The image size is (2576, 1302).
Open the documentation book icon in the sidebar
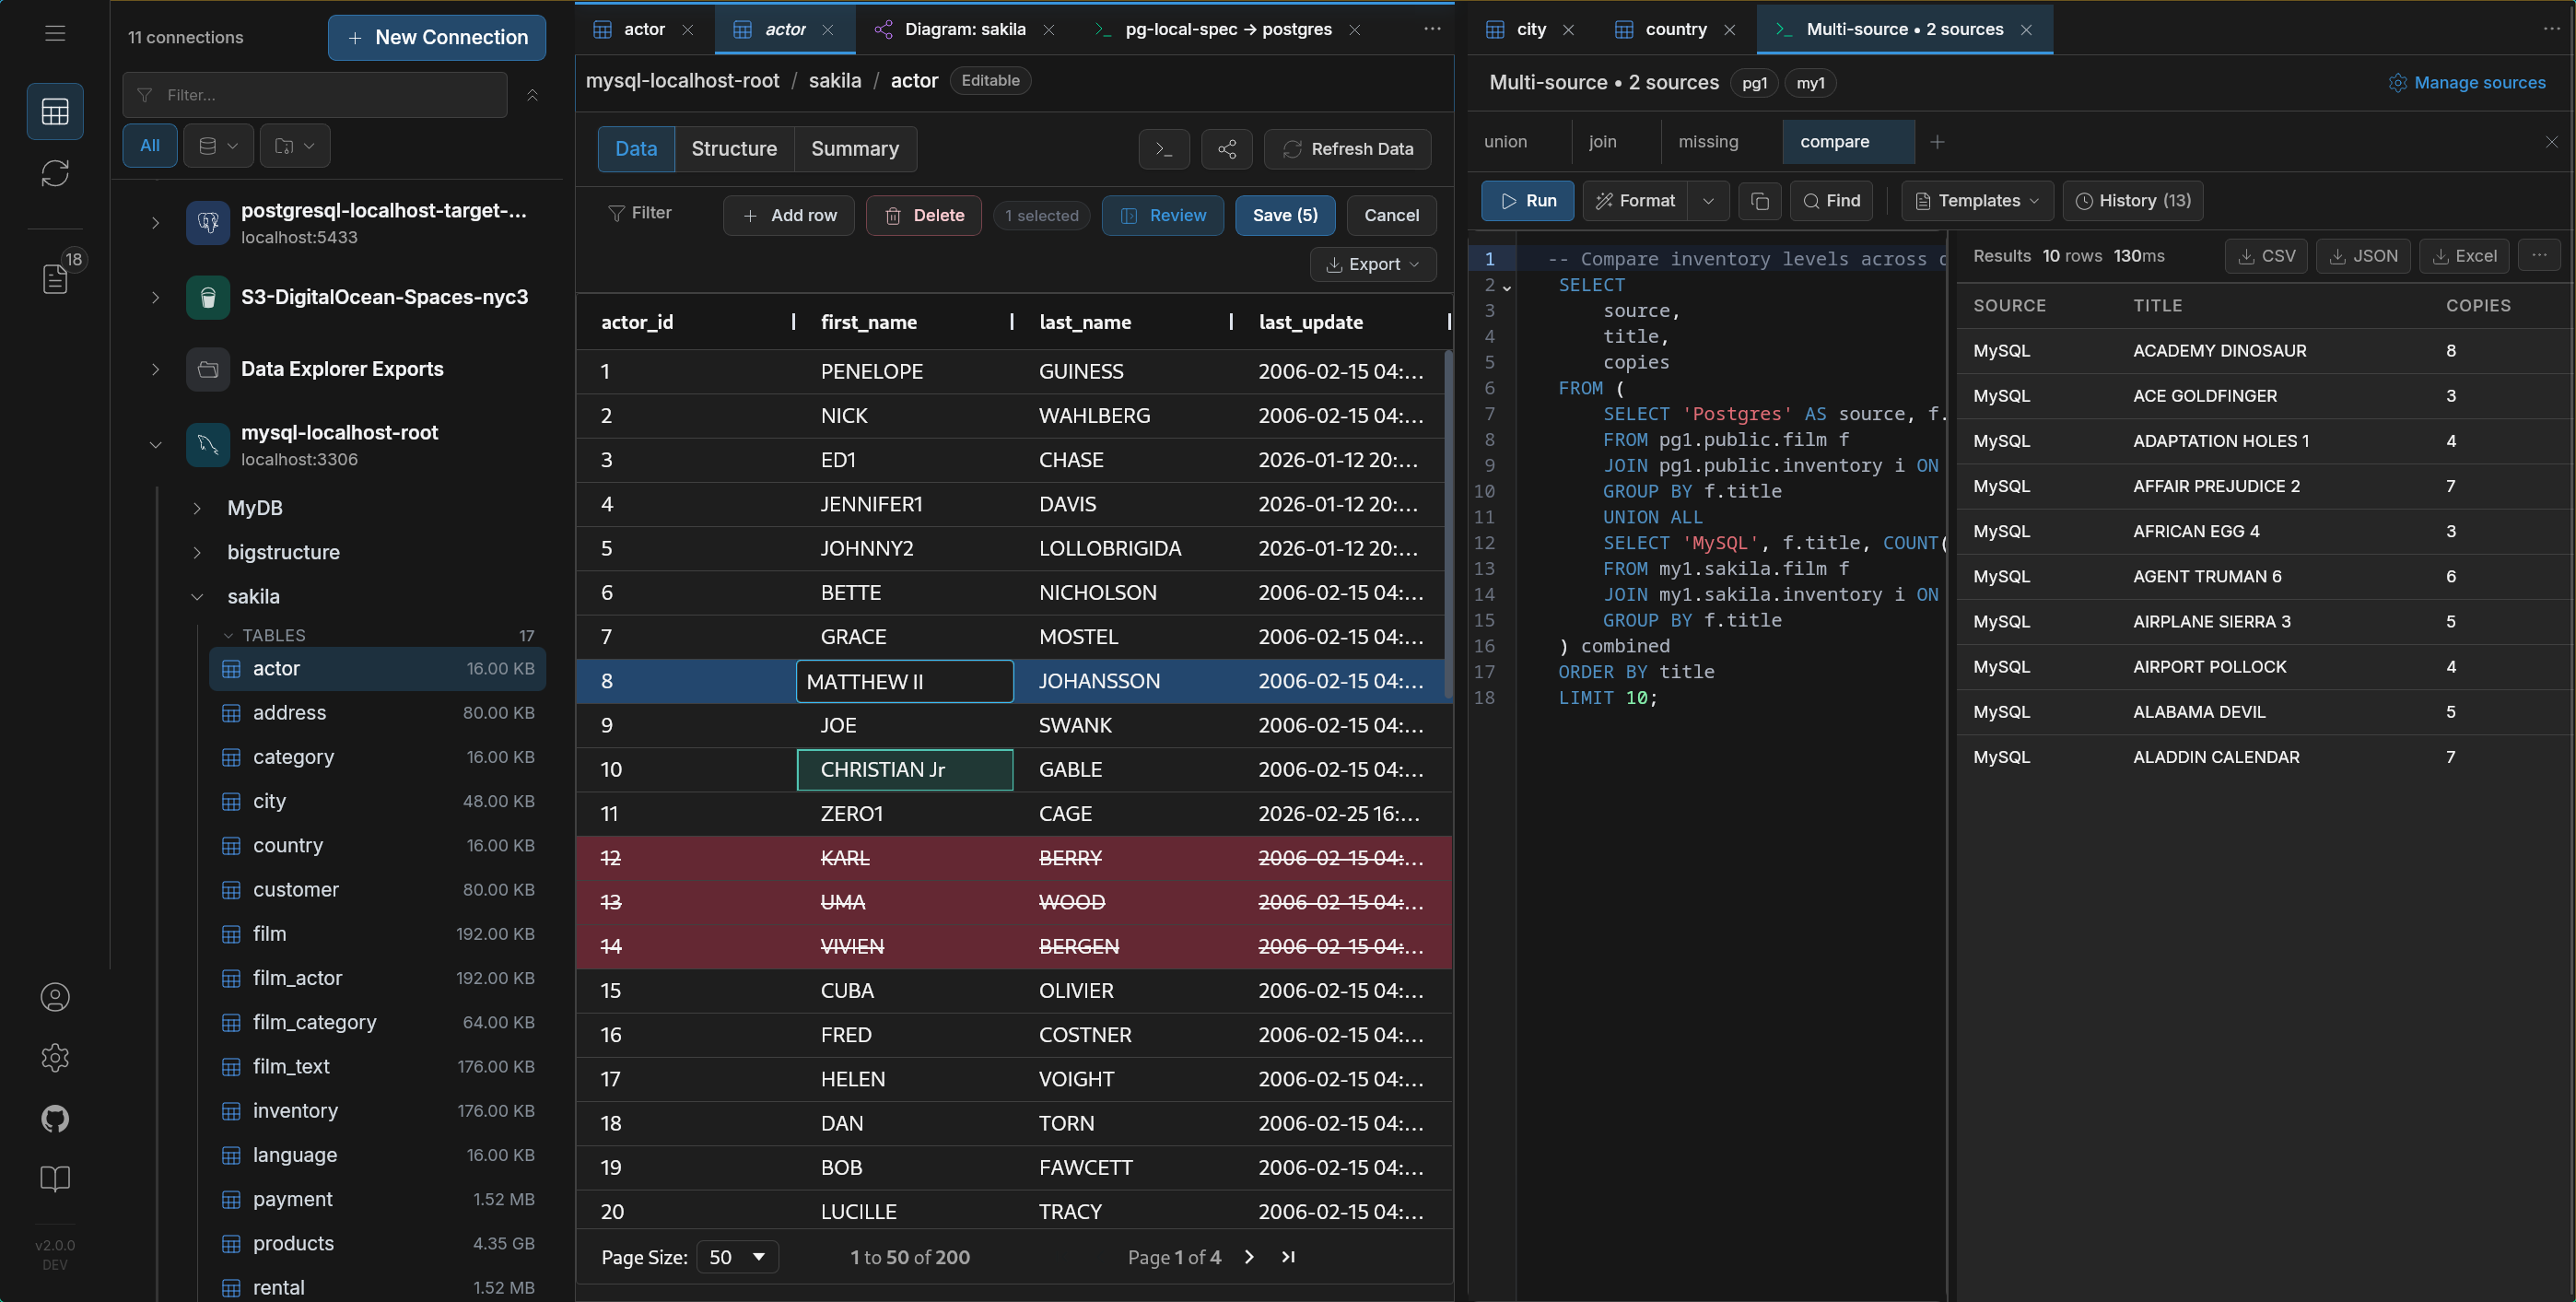point(54,1179)
